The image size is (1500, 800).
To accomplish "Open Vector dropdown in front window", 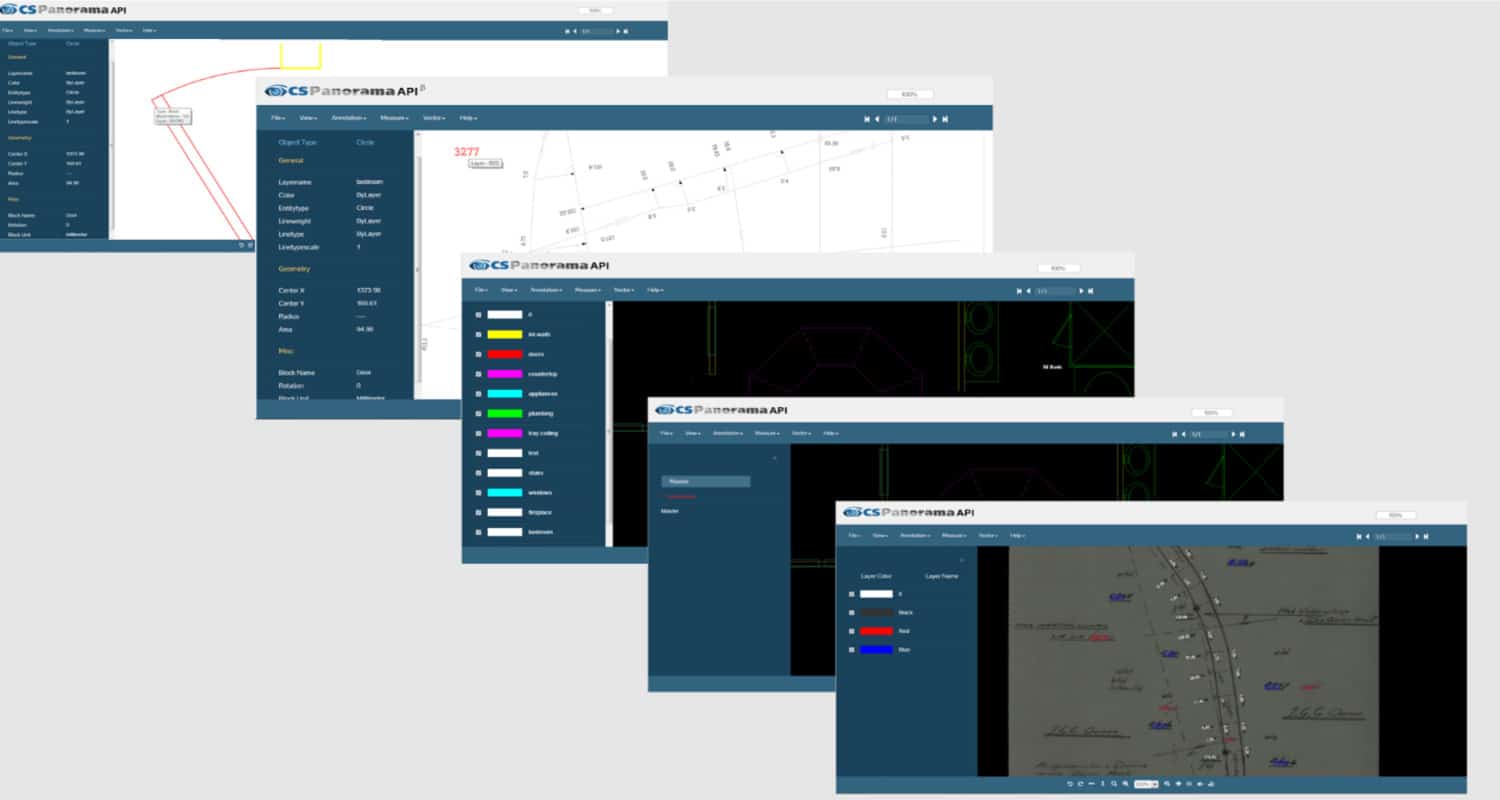I will (x=988, y=536).
